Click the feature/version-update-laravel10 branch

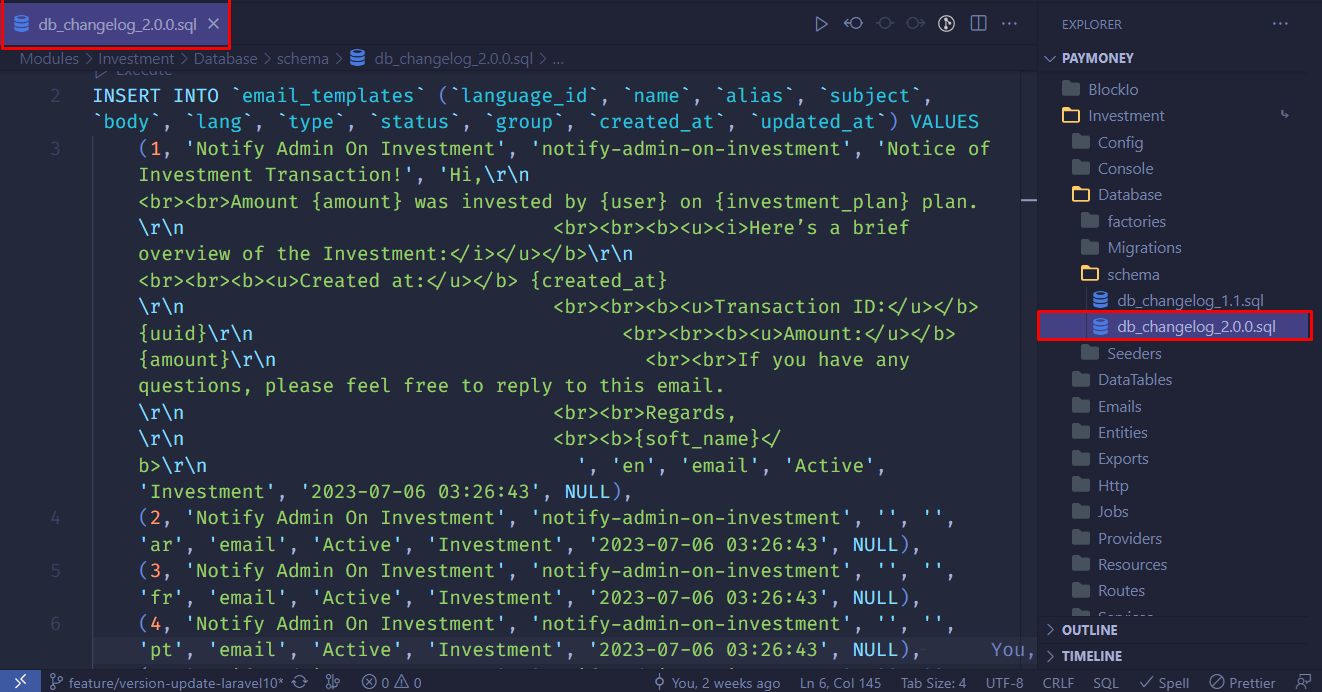coord(166,682)
